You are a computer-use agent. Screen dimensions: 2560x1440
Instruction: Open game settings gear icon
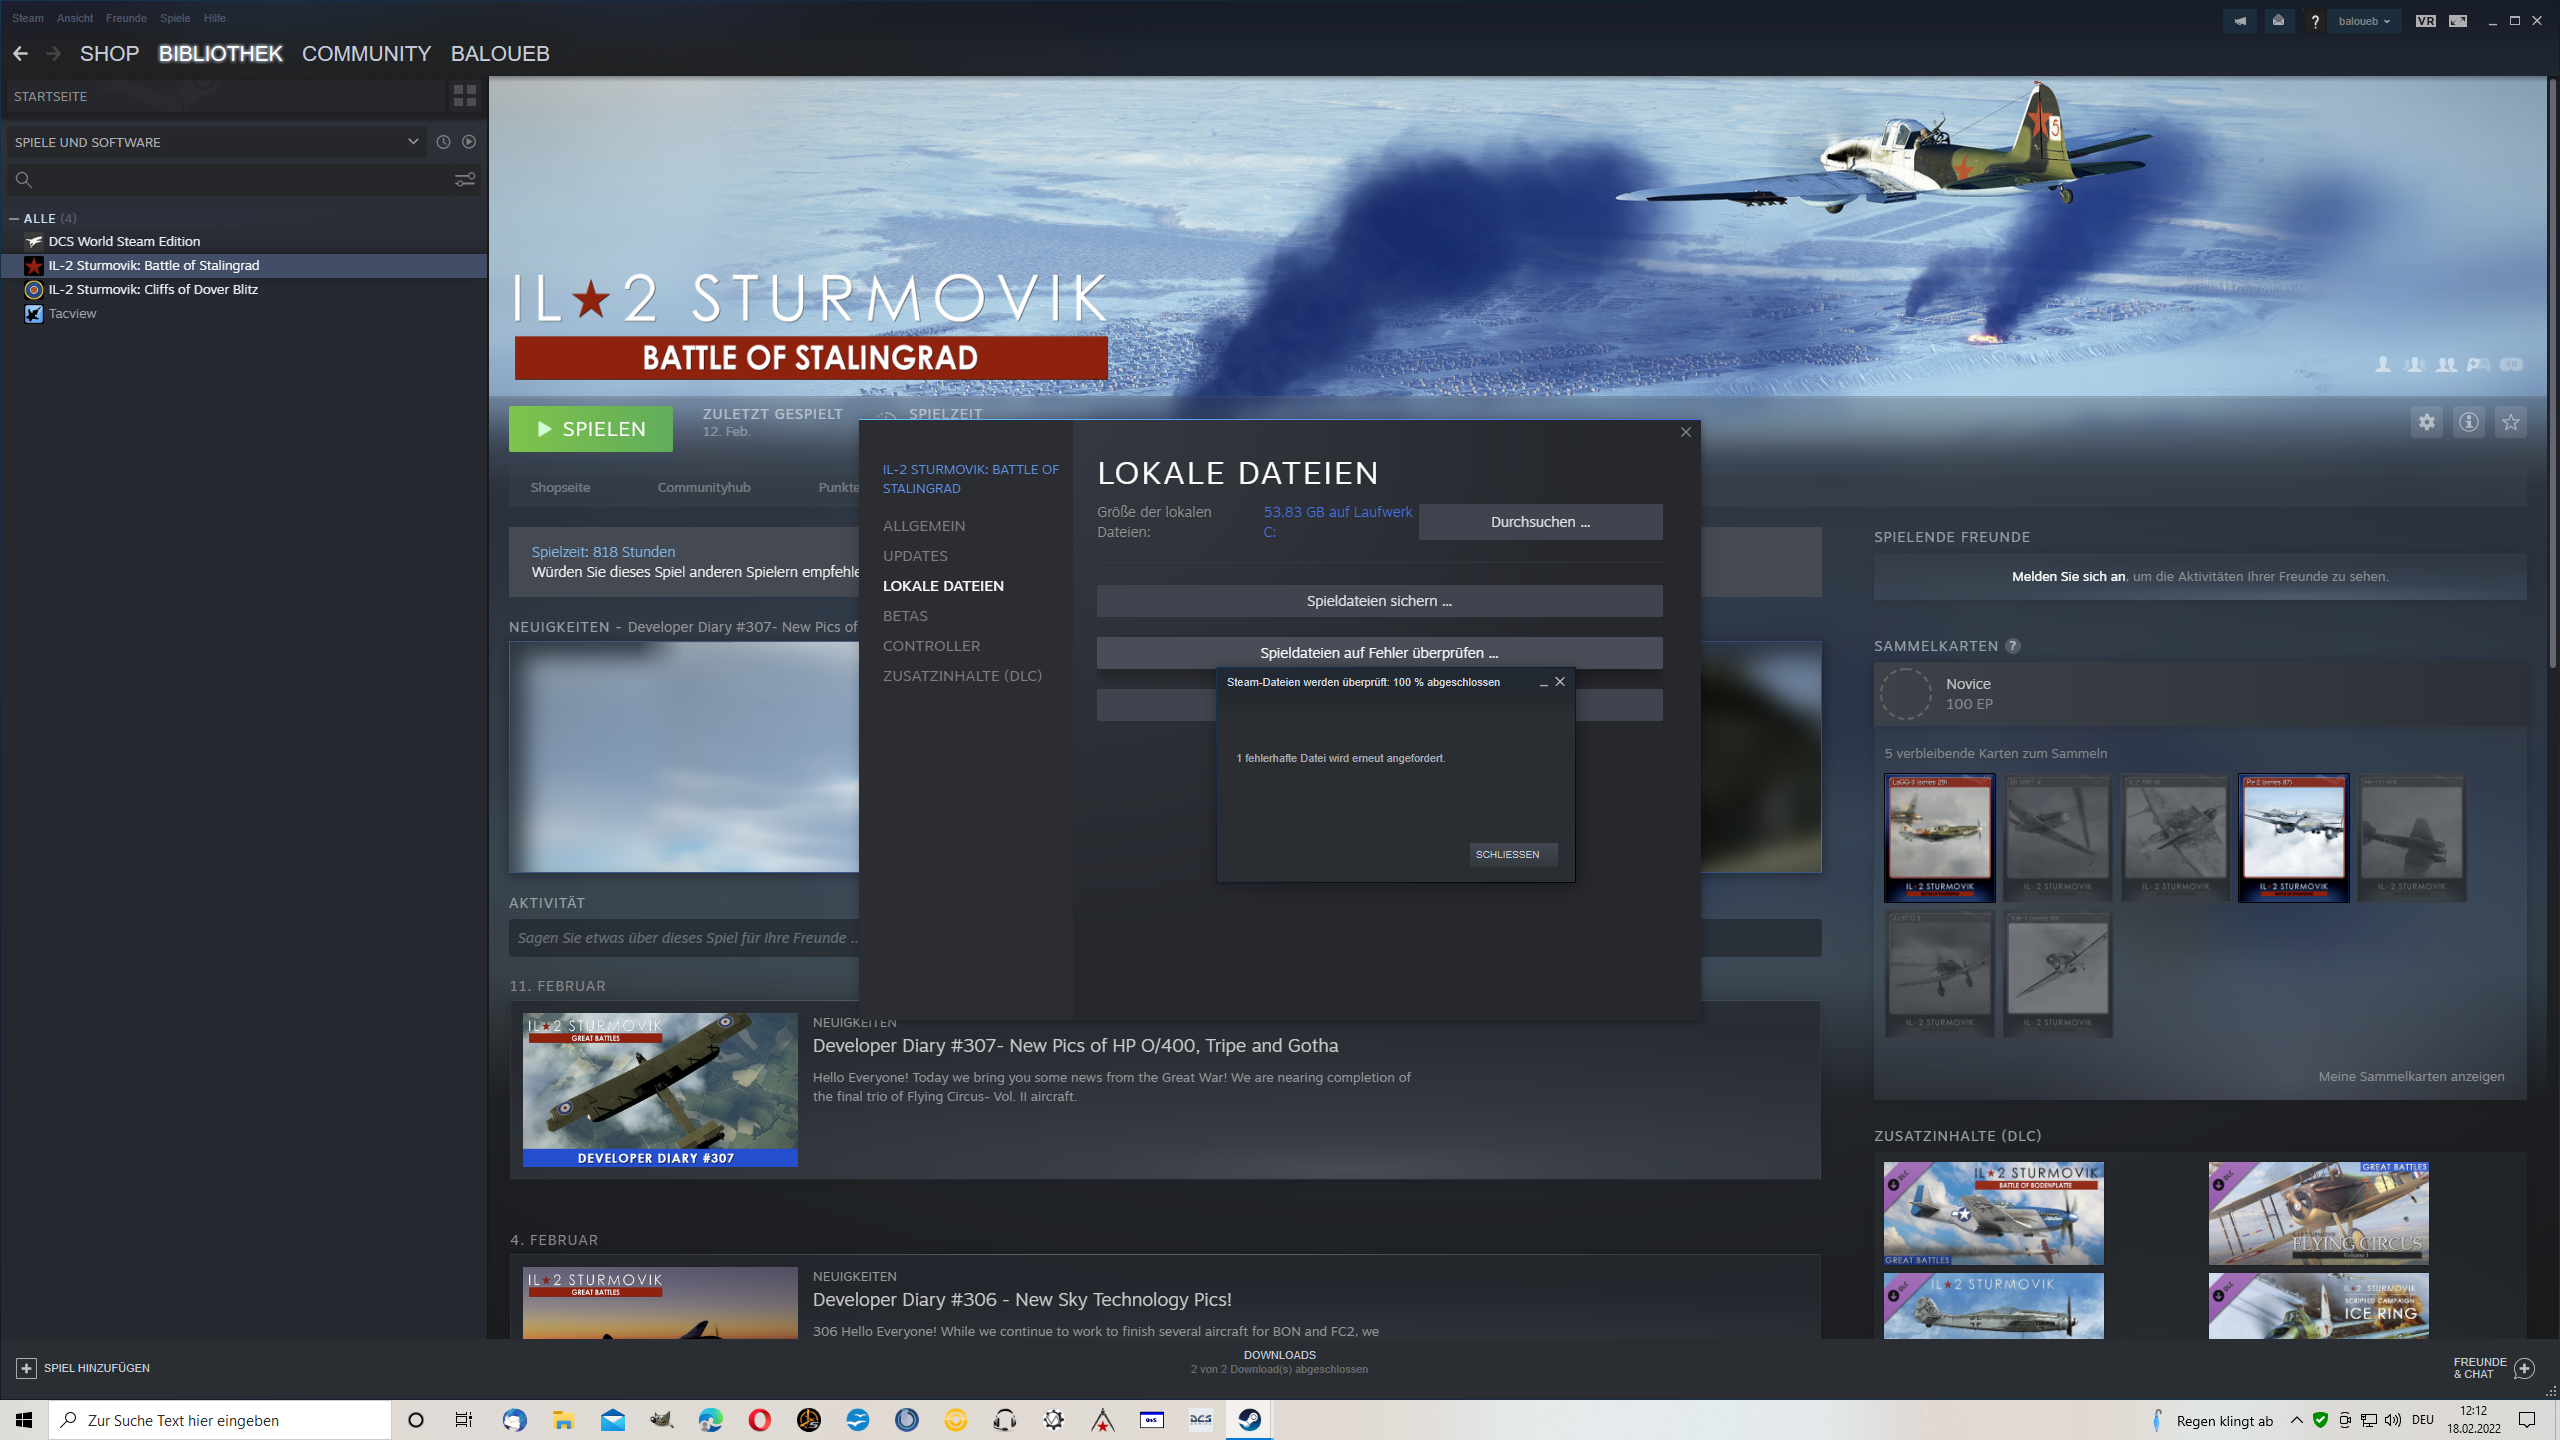pos(2427,422)
